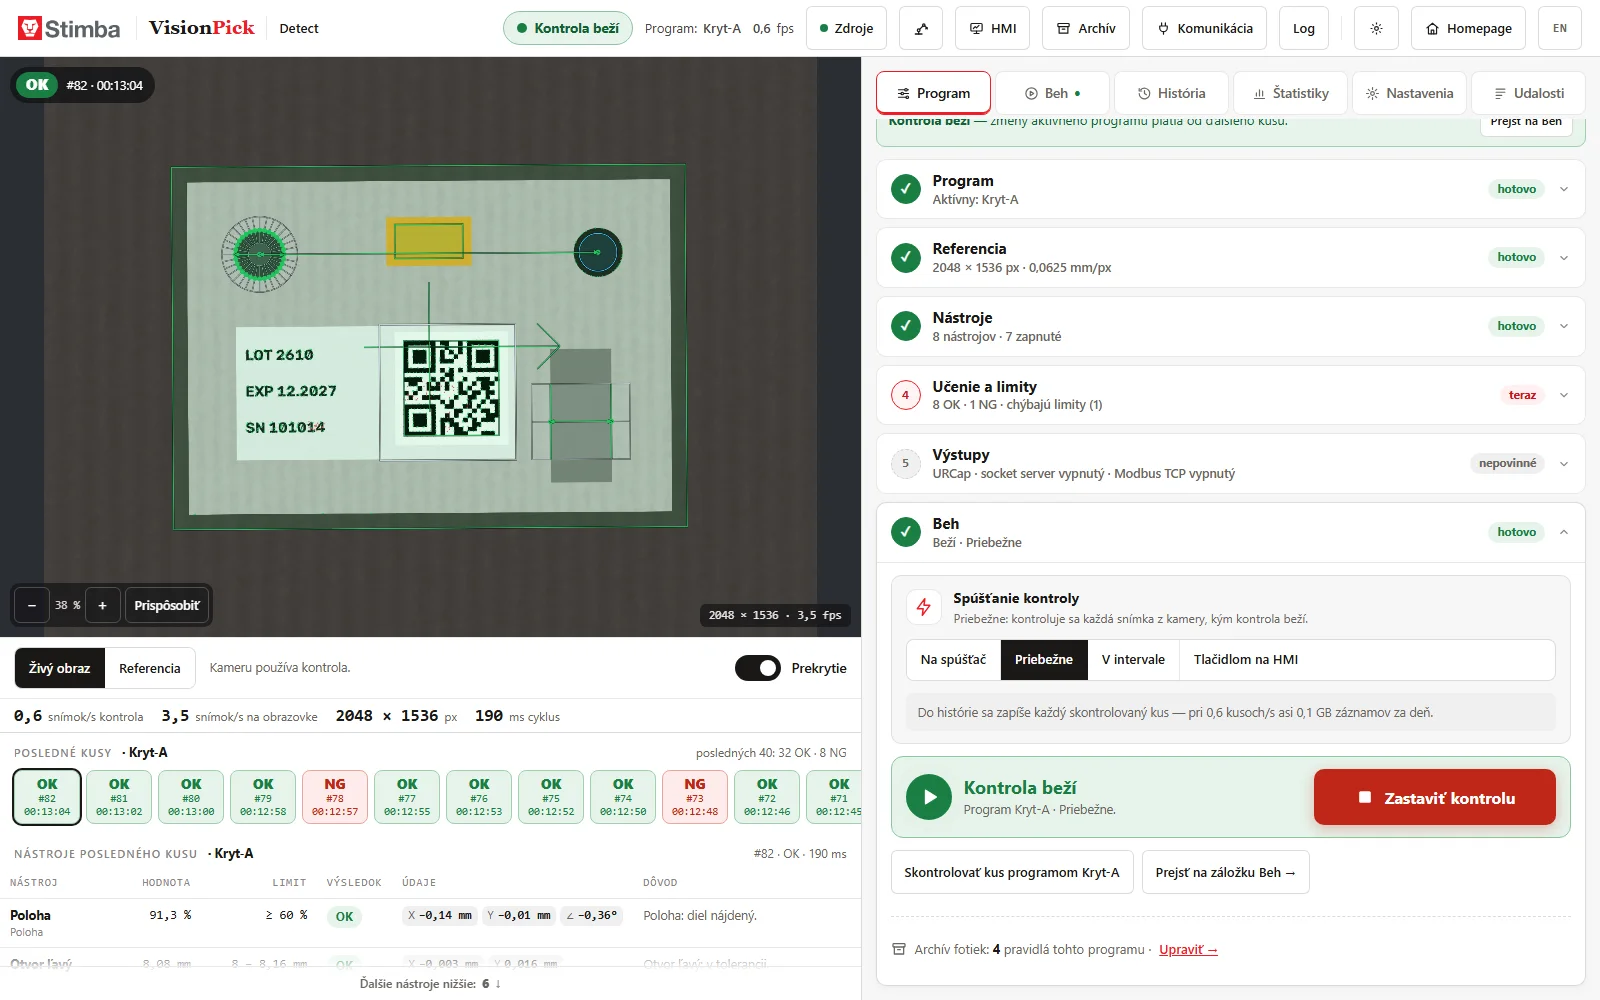This screenshot has height=1000, width=1600.
Task: Toggle the Prekrytie overlay switch
Action: point(758,668)
